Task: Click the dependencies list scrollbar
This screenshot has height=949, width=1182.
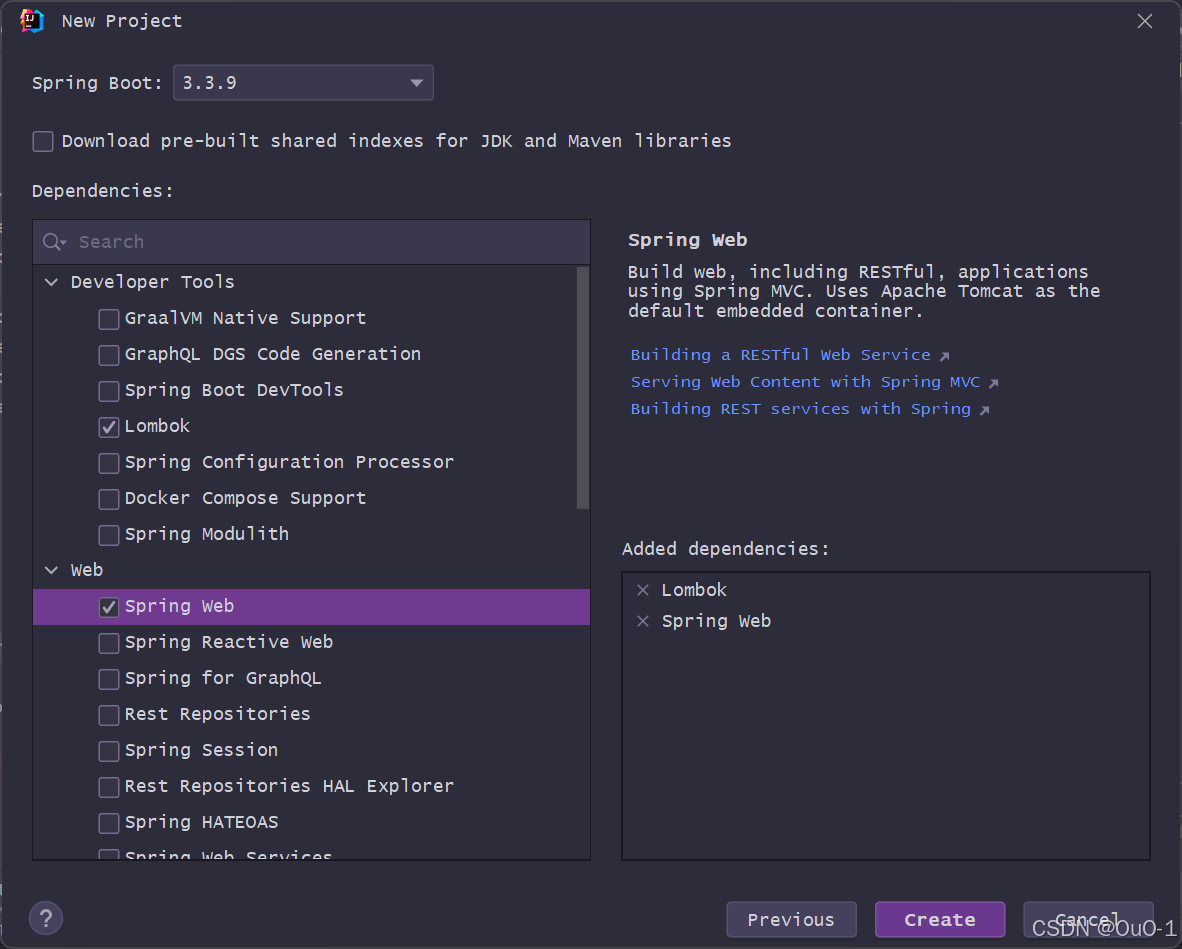Action: coord(582,388)
